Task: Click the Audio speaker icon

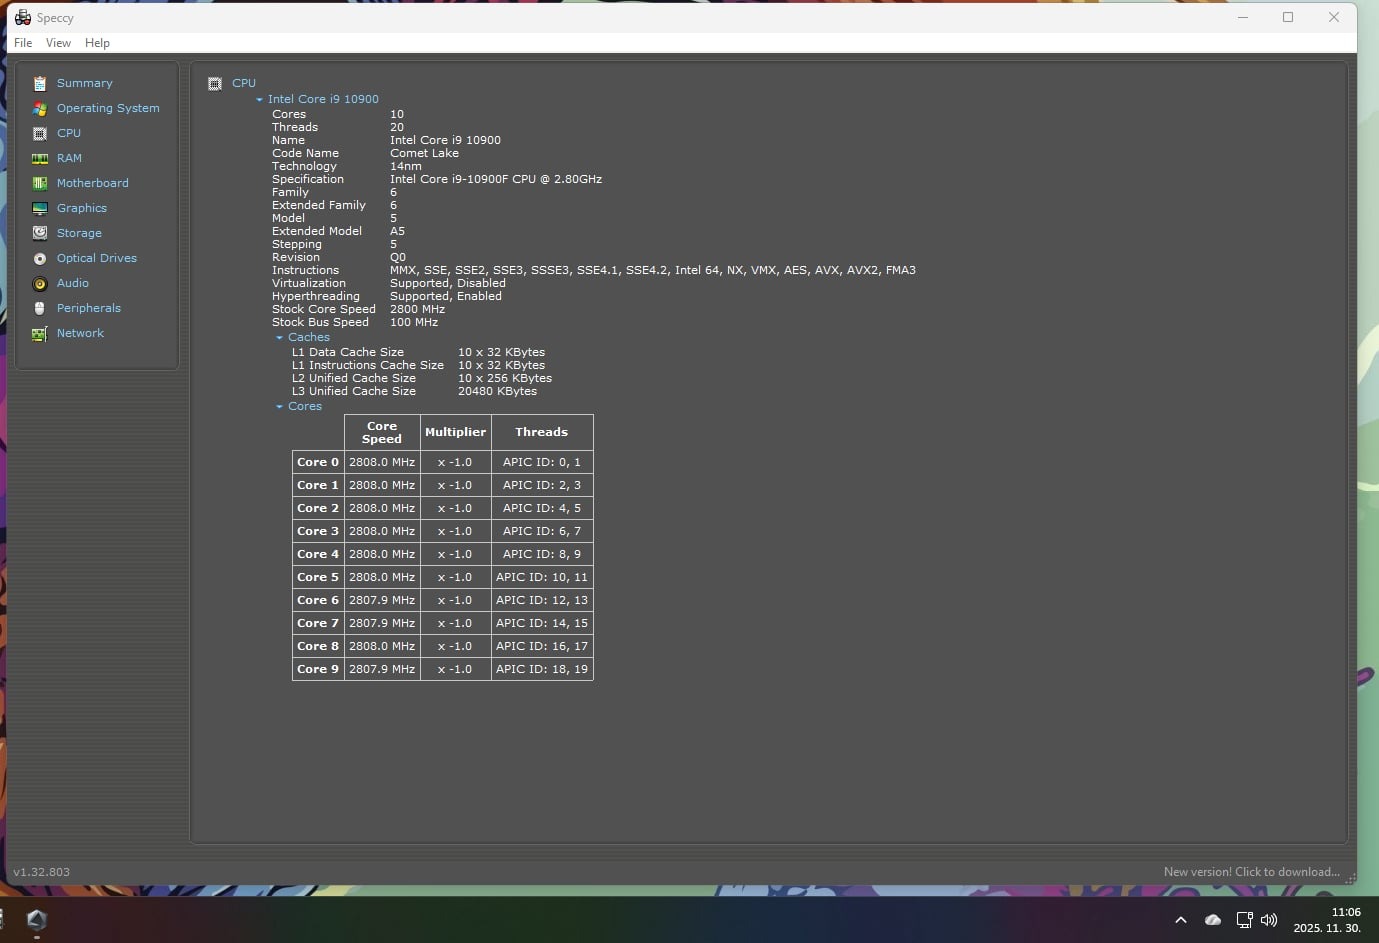Action: click(40, 283)
